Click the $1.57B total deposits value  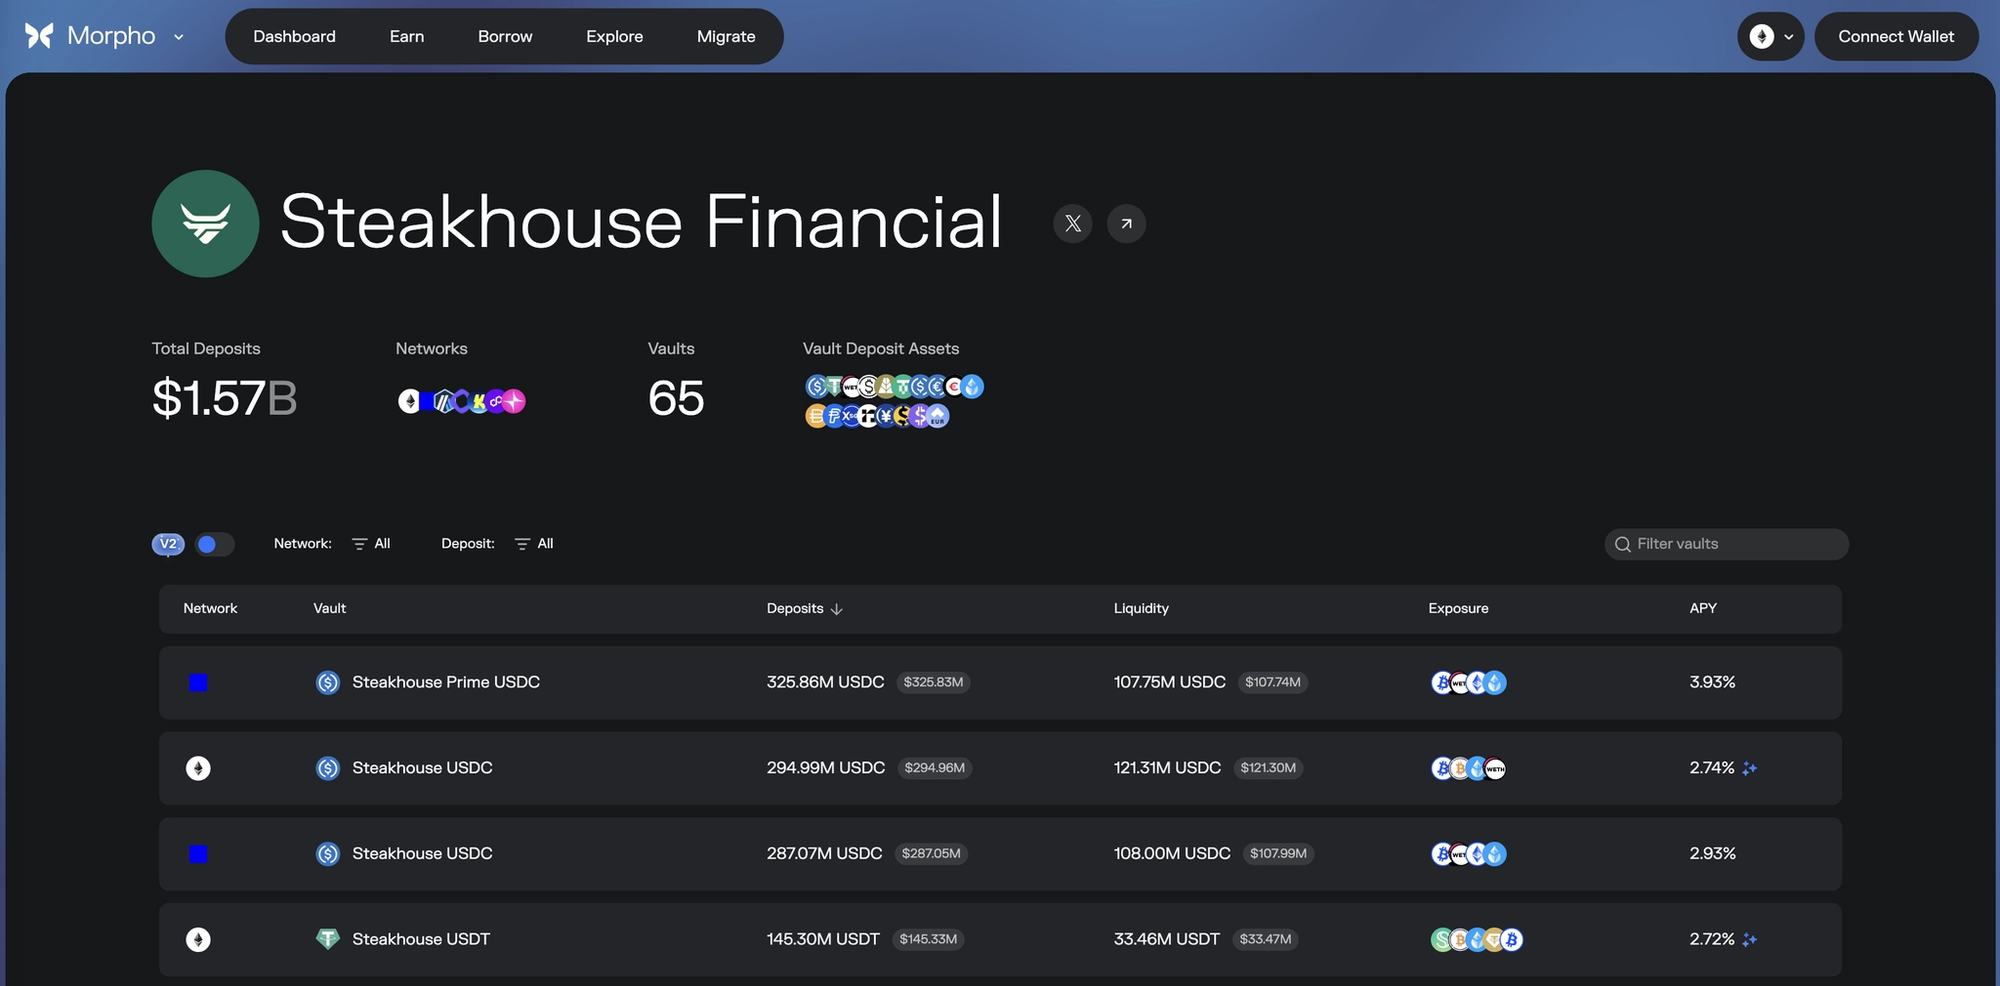(x=224, y=398)
